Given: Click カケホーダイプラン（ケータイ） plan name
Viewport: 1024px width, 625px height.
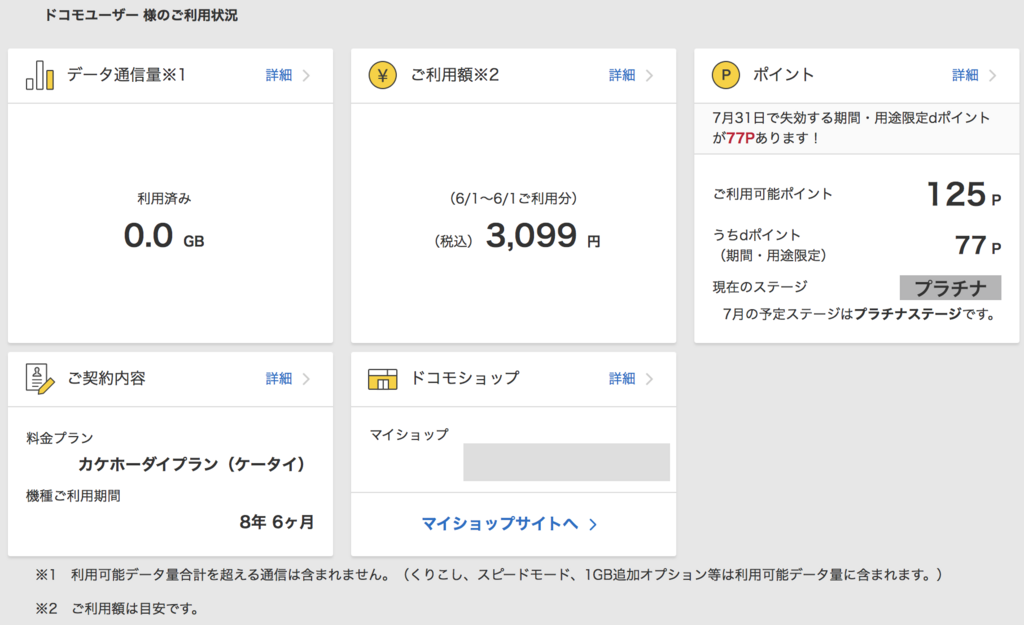Looking at the screenshot, I should (192, 464).
